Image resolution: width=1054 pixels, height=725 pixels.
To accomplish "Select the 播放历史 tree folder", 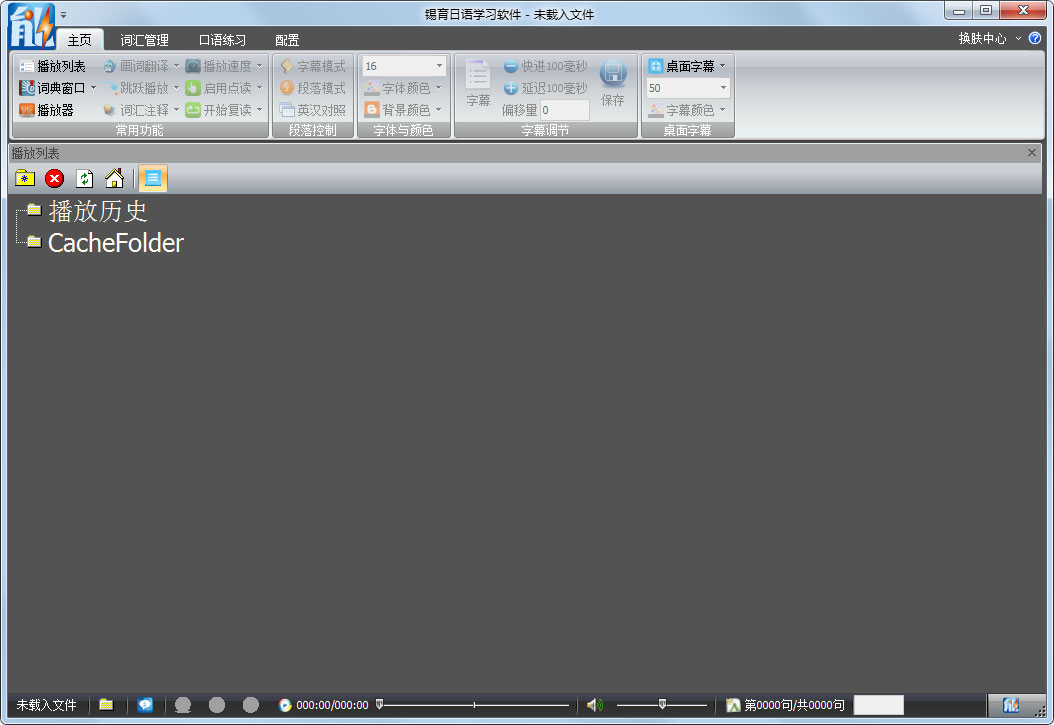I will point(97,211).
